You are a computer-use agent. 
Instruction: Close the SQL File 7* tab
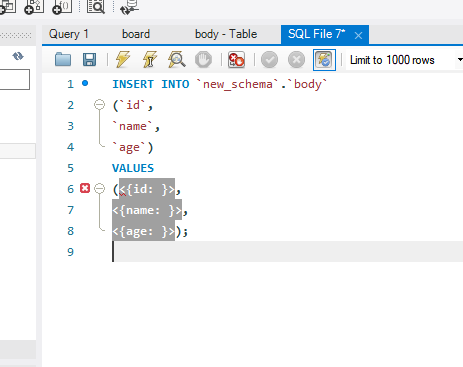(358, 35)
